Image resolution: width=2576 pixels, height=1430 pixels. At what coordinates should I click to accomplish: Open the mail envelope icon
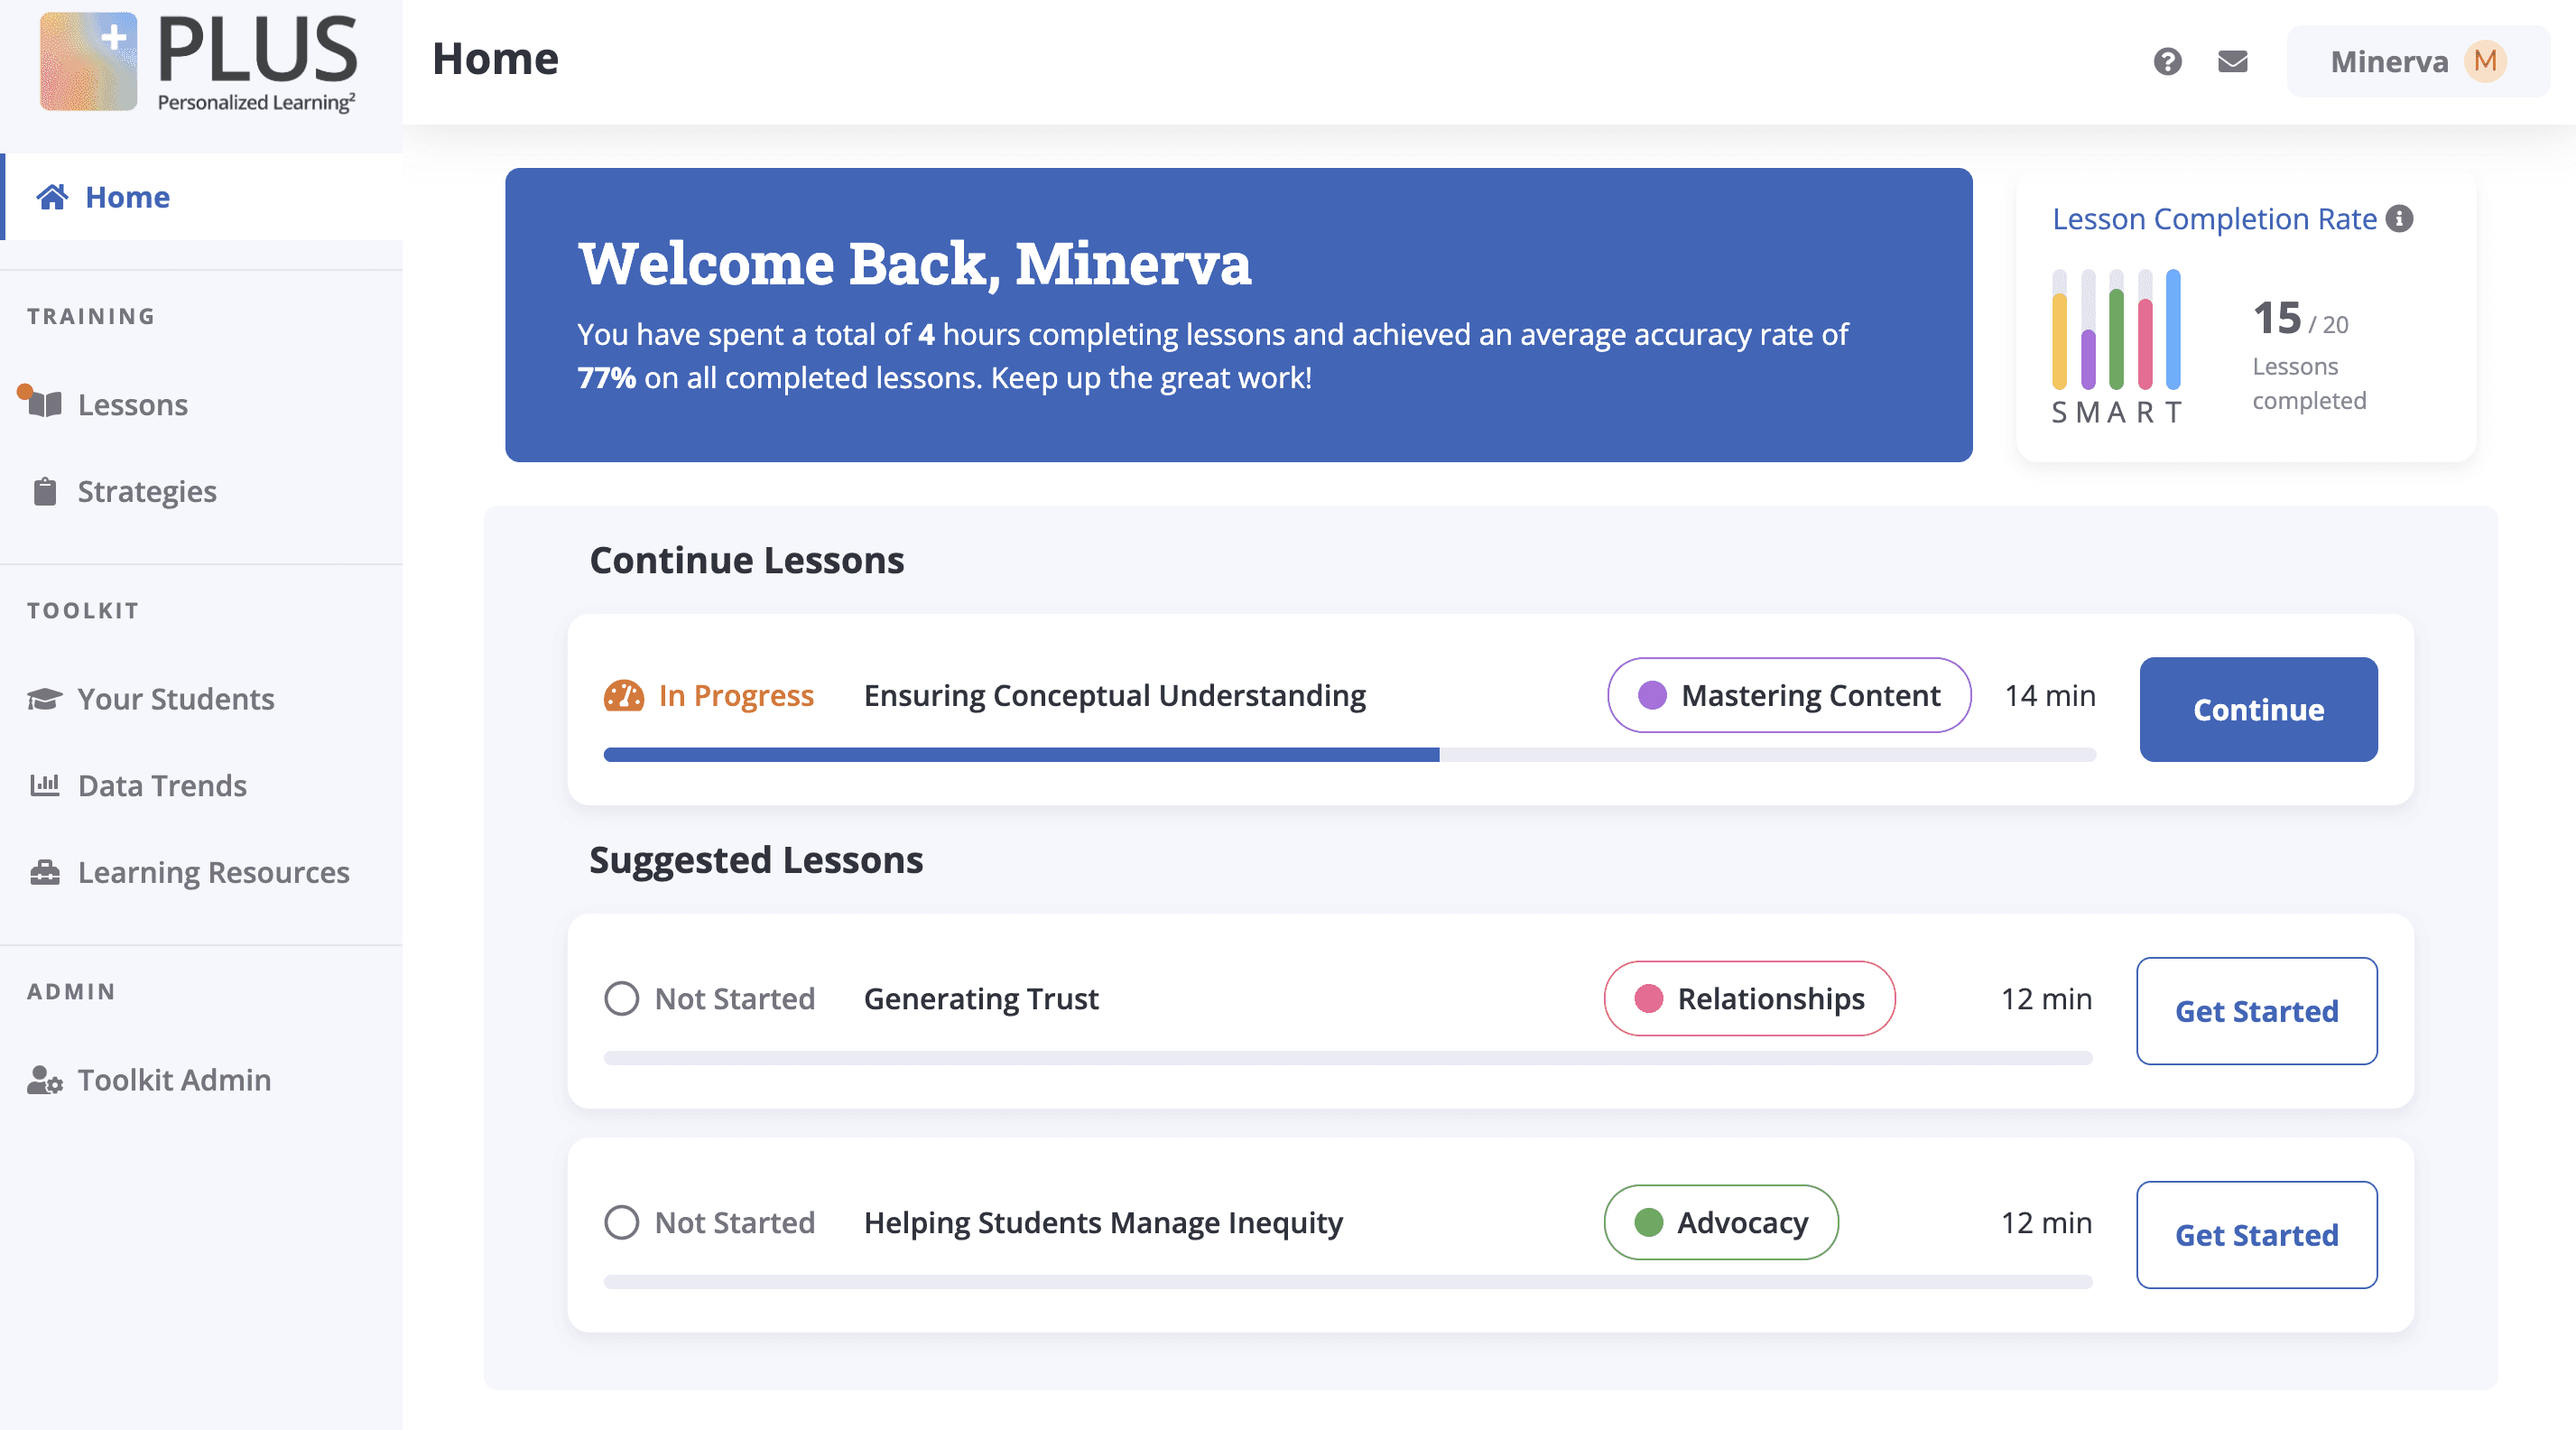point(2232,62)
